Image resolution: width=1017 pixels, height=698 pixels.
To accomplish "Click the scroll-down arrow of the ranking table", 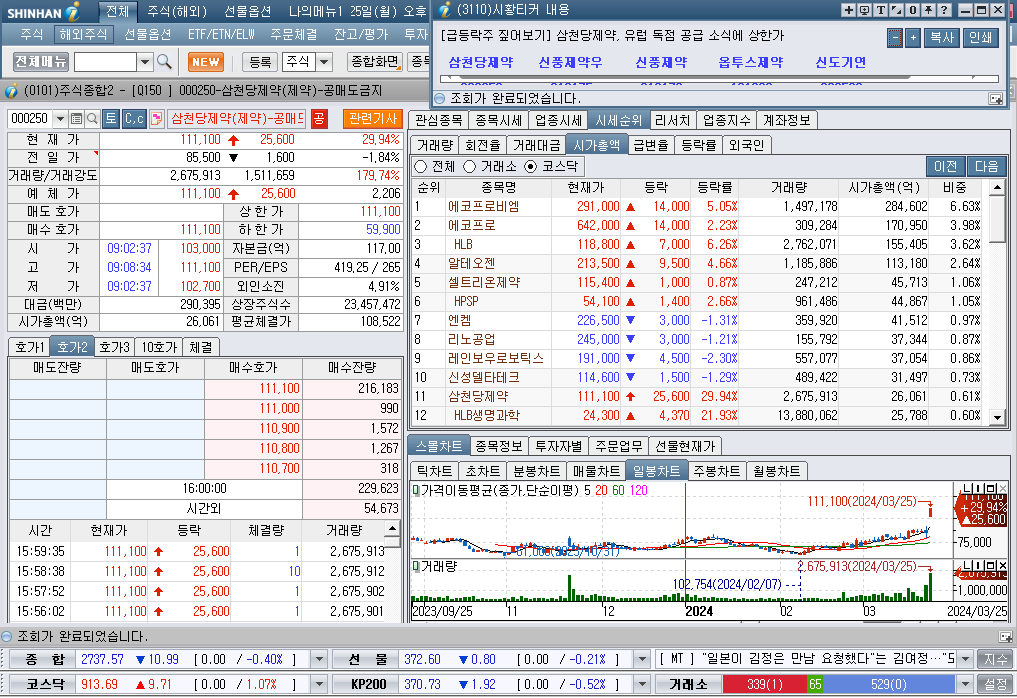I will [998, 418].
